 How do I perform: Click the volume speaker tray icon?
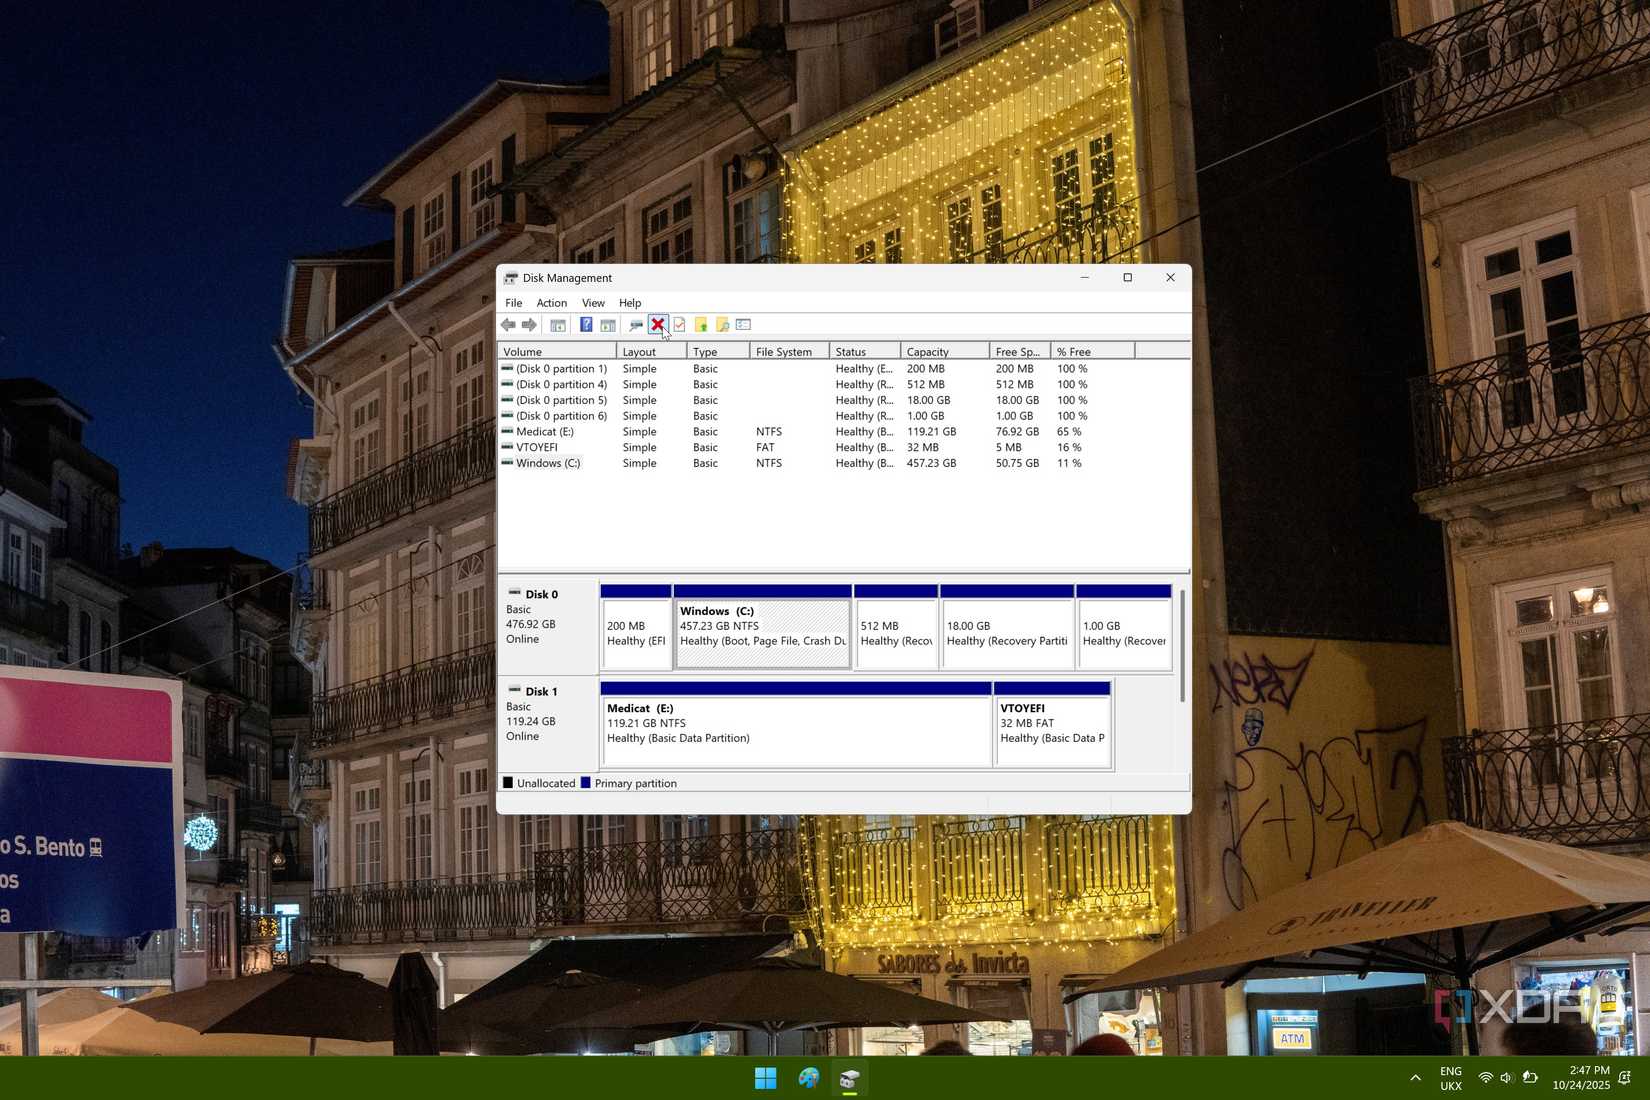pos(1507,1078)
